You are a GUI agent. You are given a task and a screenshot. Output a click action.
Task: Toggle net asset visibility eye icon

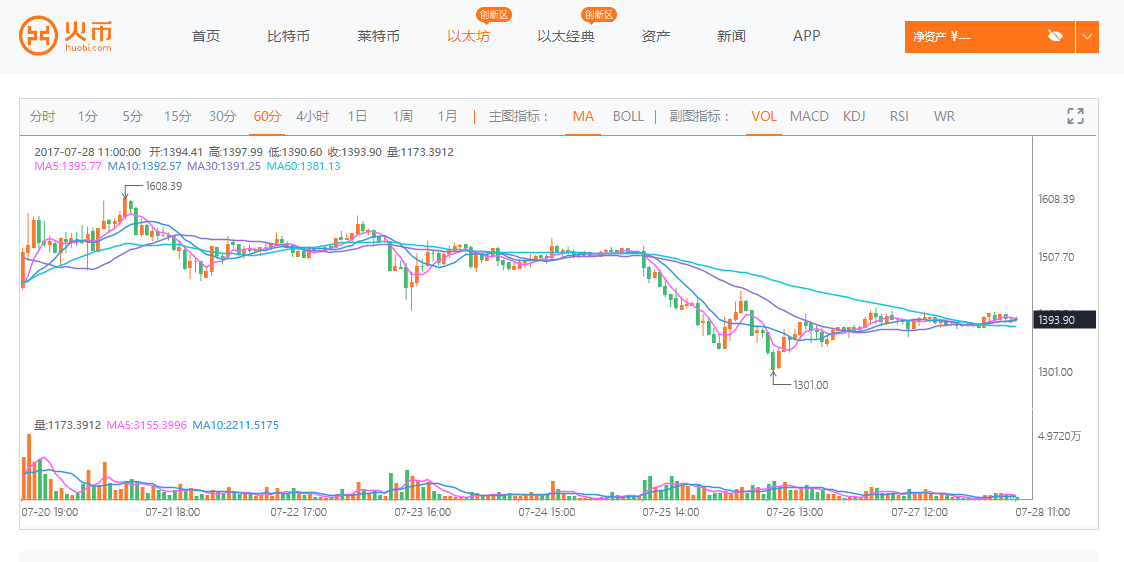tap(1054, 36)
